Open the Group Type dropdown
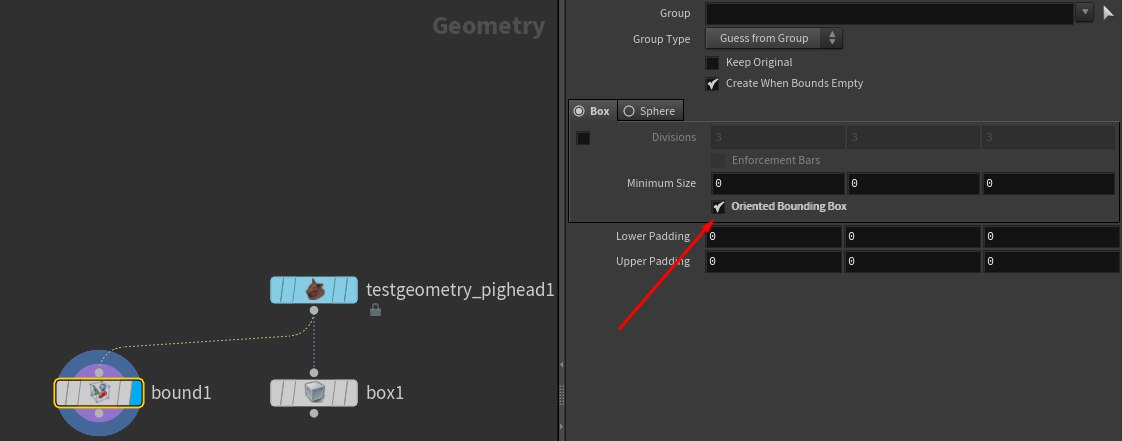1122x441 pixels. (774, 38)
